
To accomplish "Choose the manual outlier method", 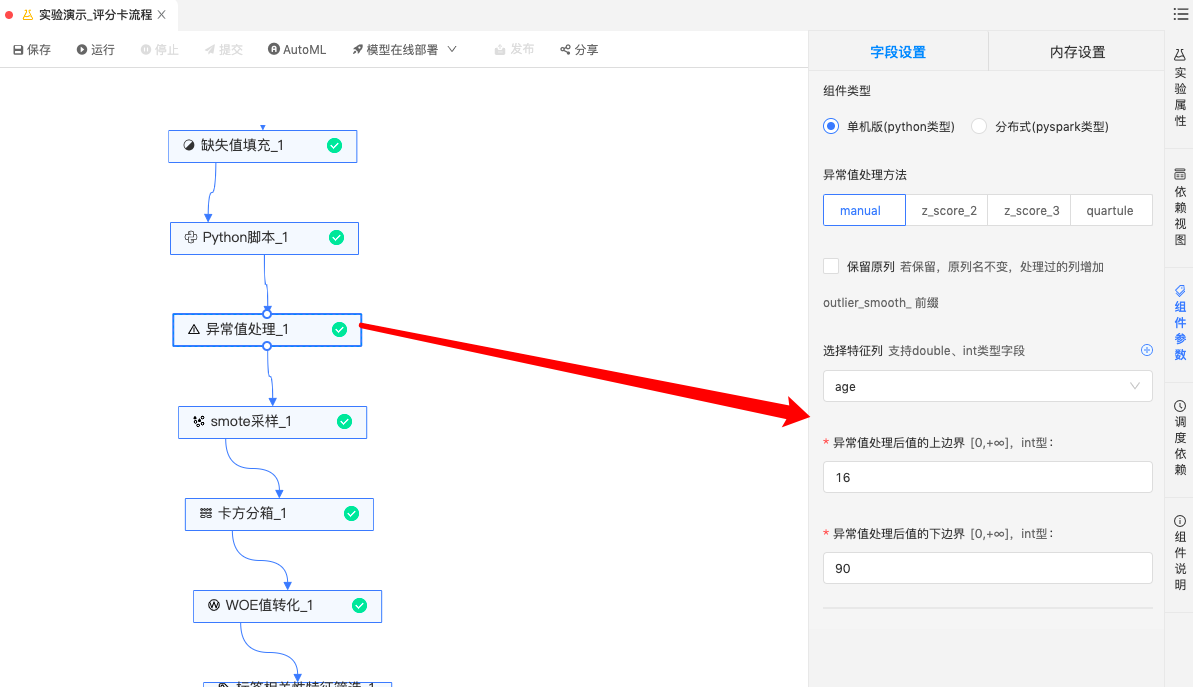I will coord(864,210).
